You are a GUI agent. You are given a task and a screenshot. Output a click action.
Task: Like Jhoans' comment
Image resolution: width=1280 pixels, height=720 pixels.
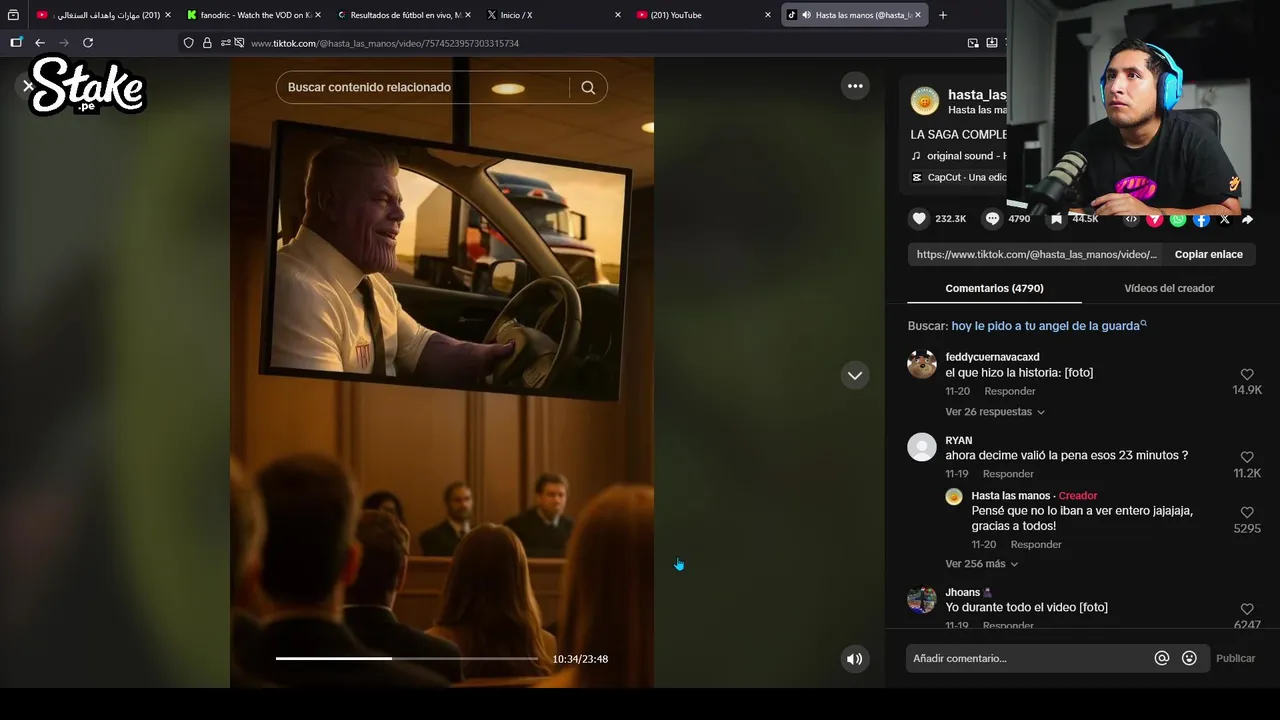pyautogui.click(x=1247, y=610)
